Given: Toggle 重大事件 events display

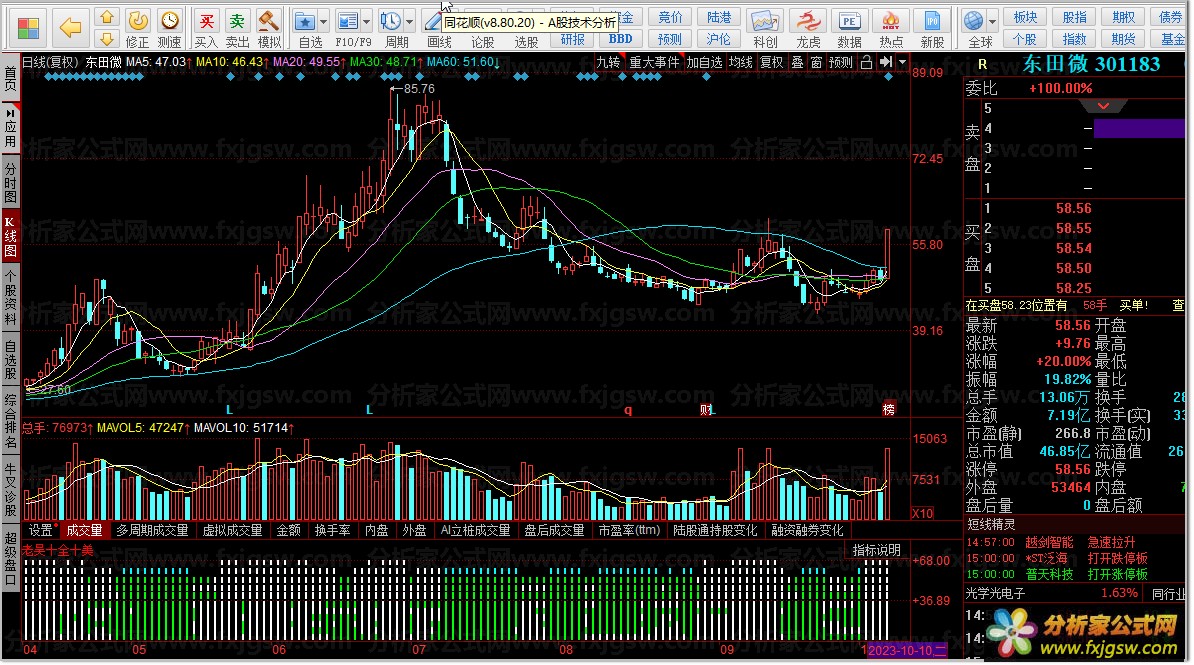Looking at the screenshot, I should tap(654, 62).
